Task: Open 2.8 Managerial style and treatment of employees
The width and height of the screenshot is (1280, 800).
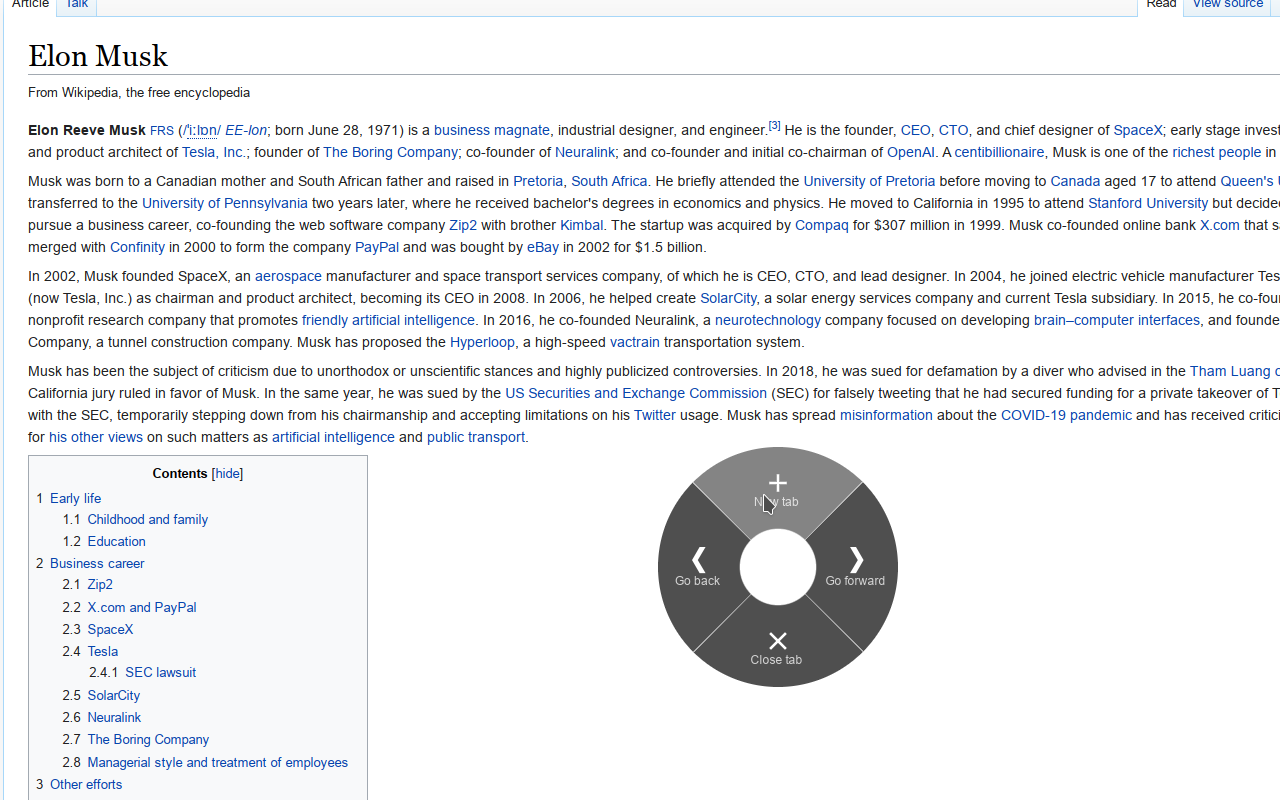Action: click(205, 762)
